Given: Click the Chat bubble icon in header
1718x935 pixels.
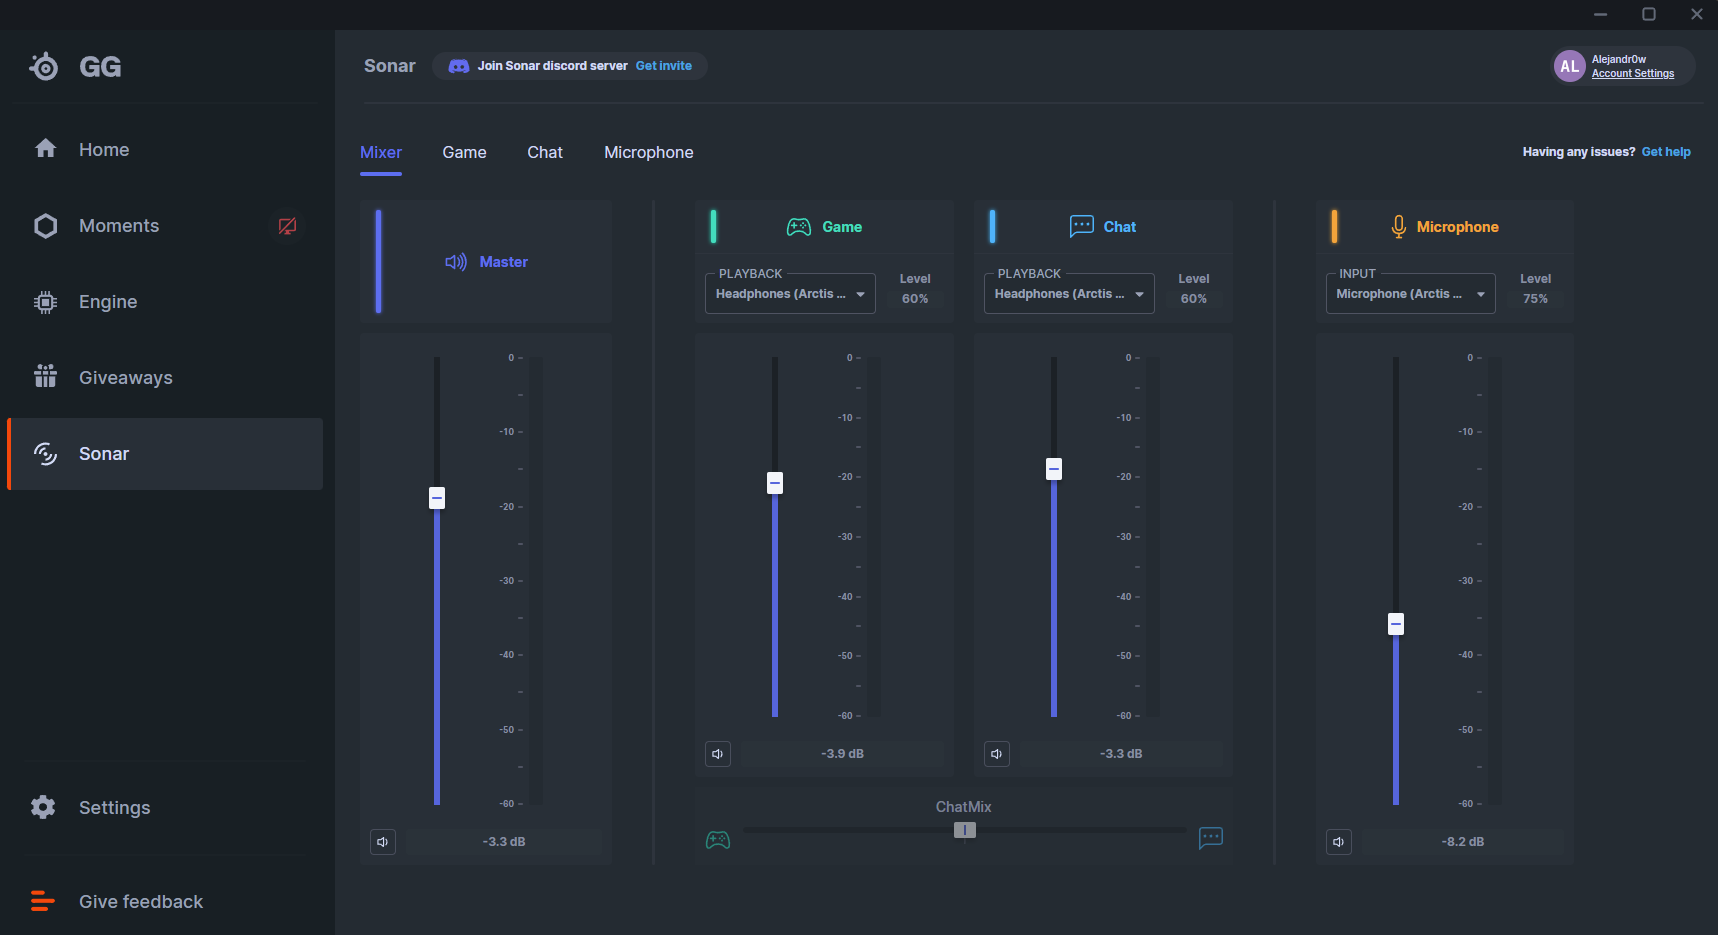Looking at the screenshot, I should click(x=1081, y=227).
